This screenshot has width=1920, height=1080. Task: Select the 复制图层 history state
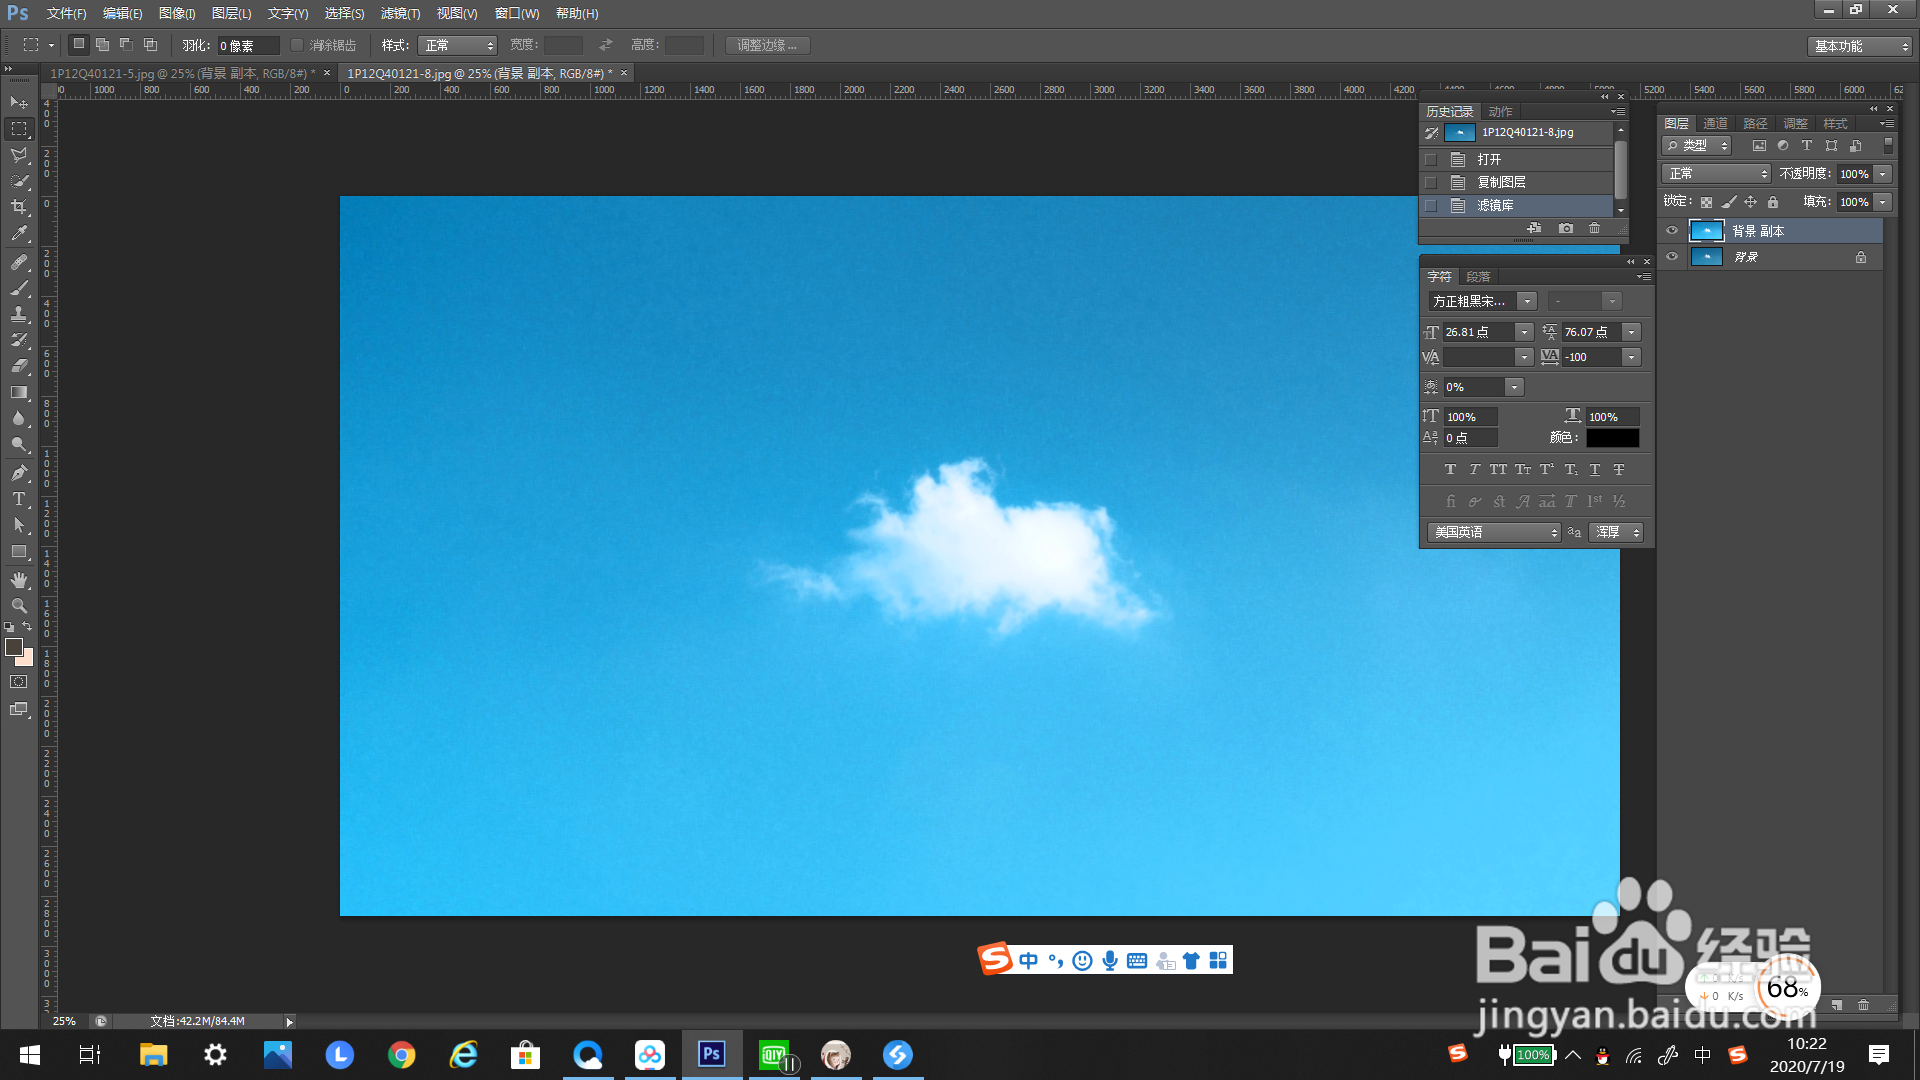[1501, 182]
